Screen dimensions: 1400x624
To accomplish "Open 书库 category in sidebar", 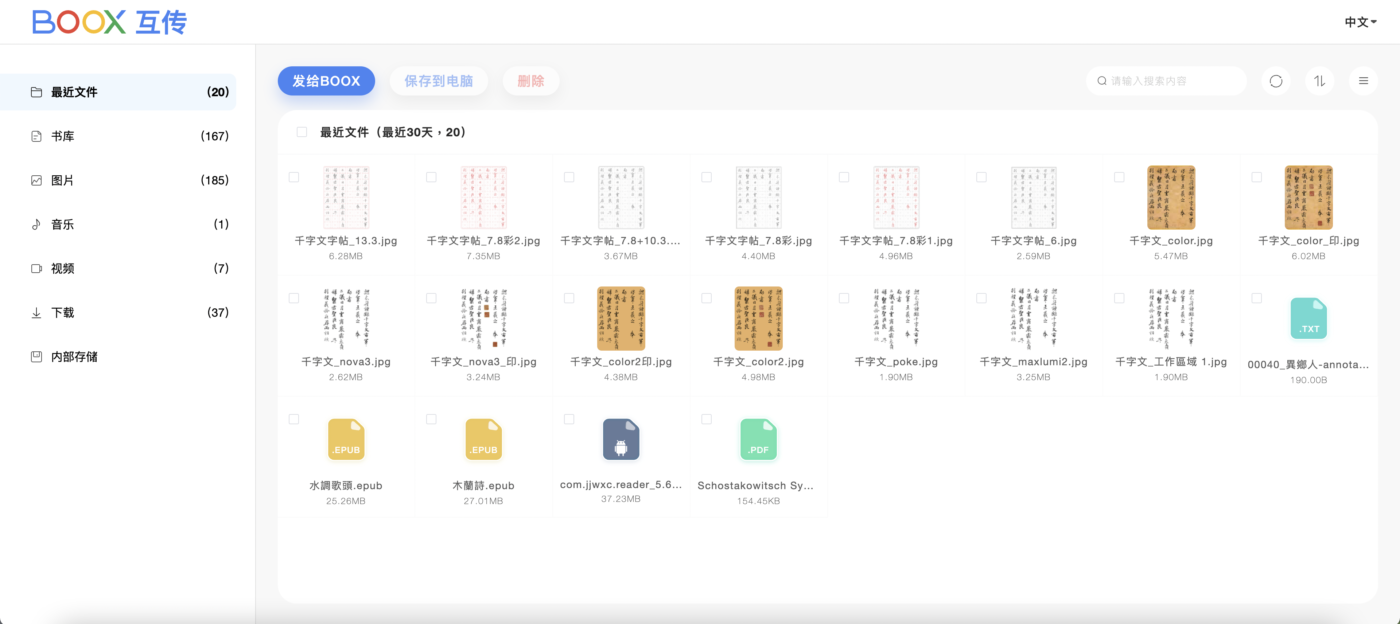I will [118, 136].
